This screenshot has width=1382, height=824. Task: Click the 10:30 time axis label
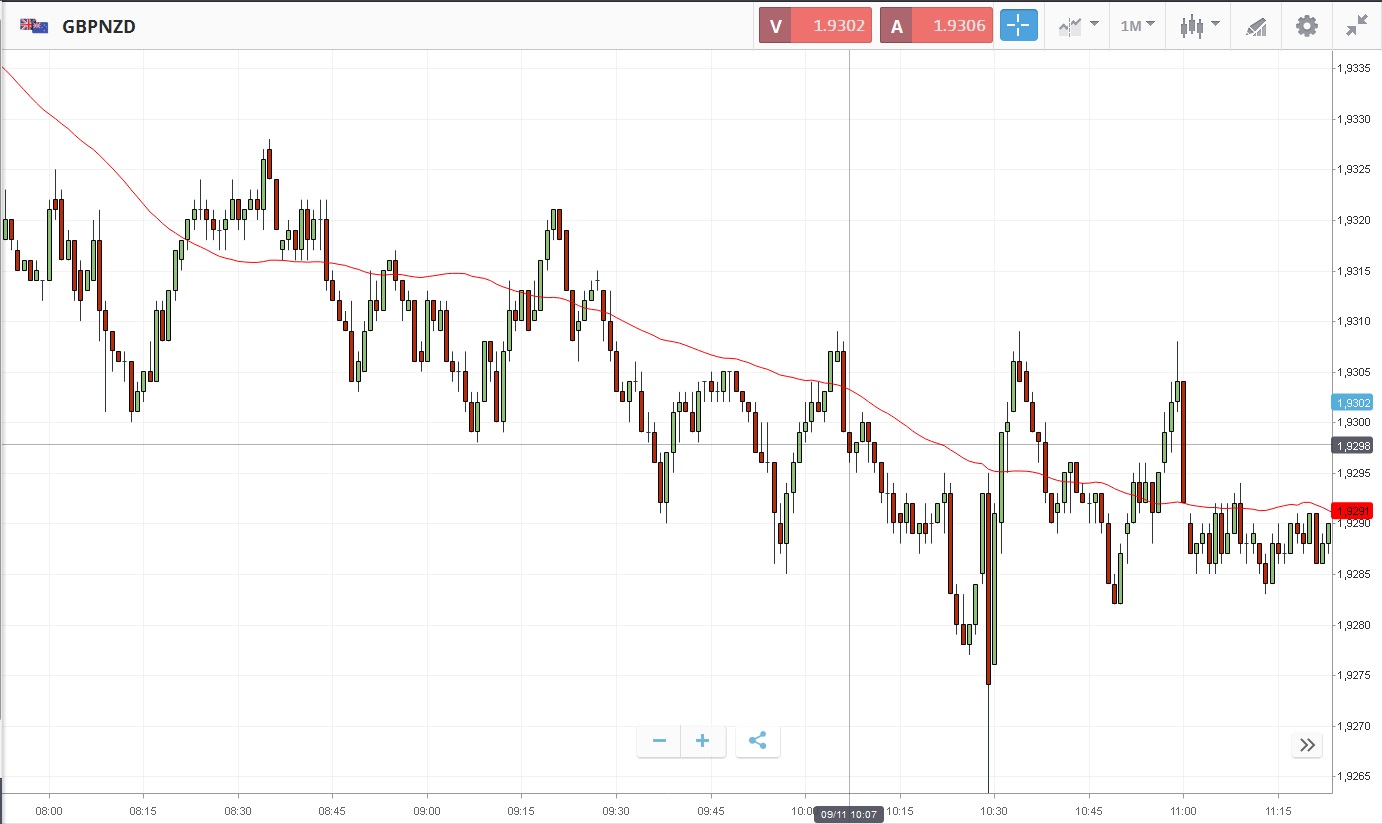pos(993,810)
